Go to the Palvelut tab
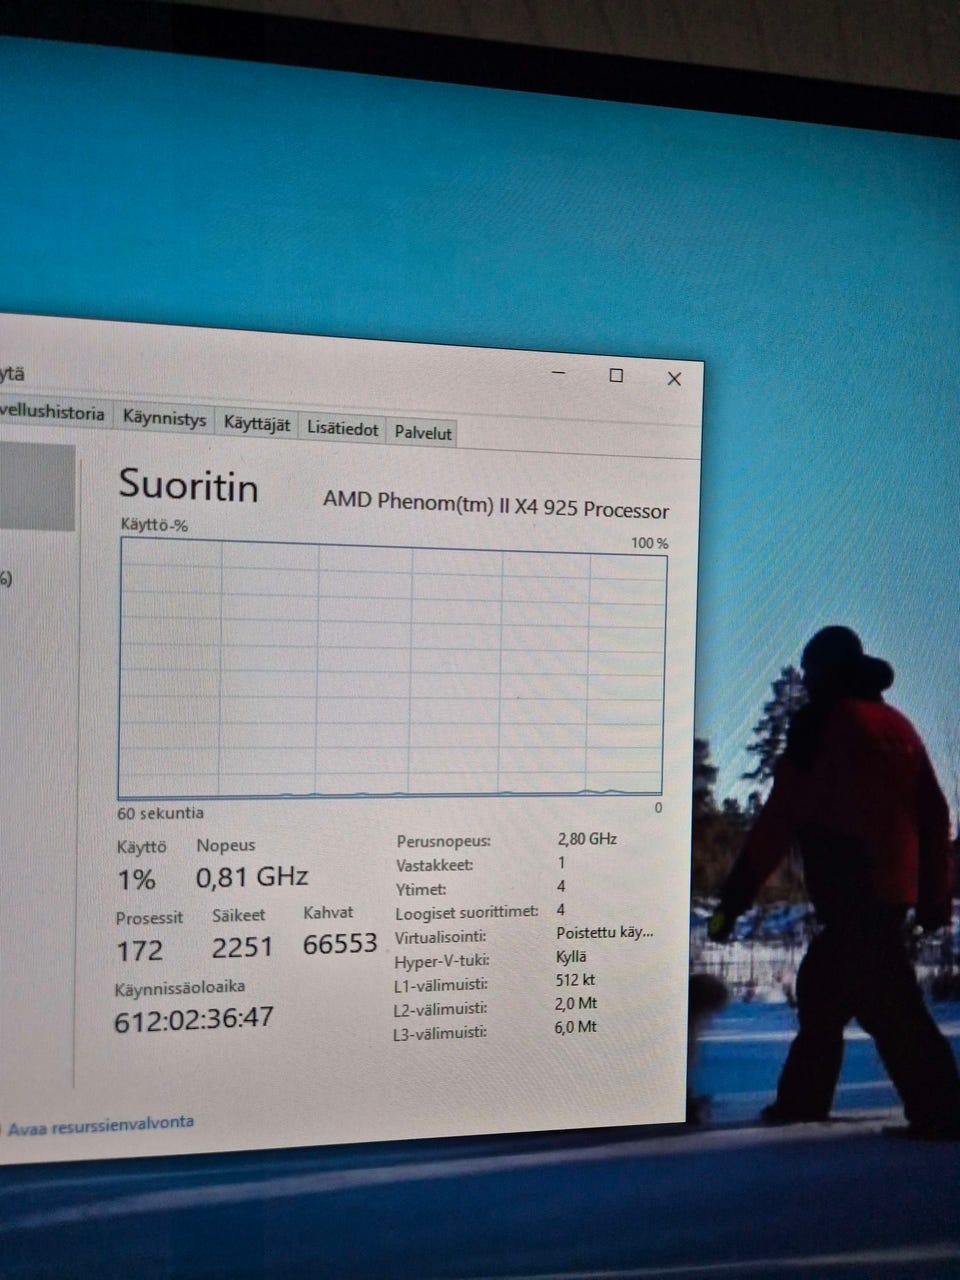960x1280 pixels. [423, 433]
